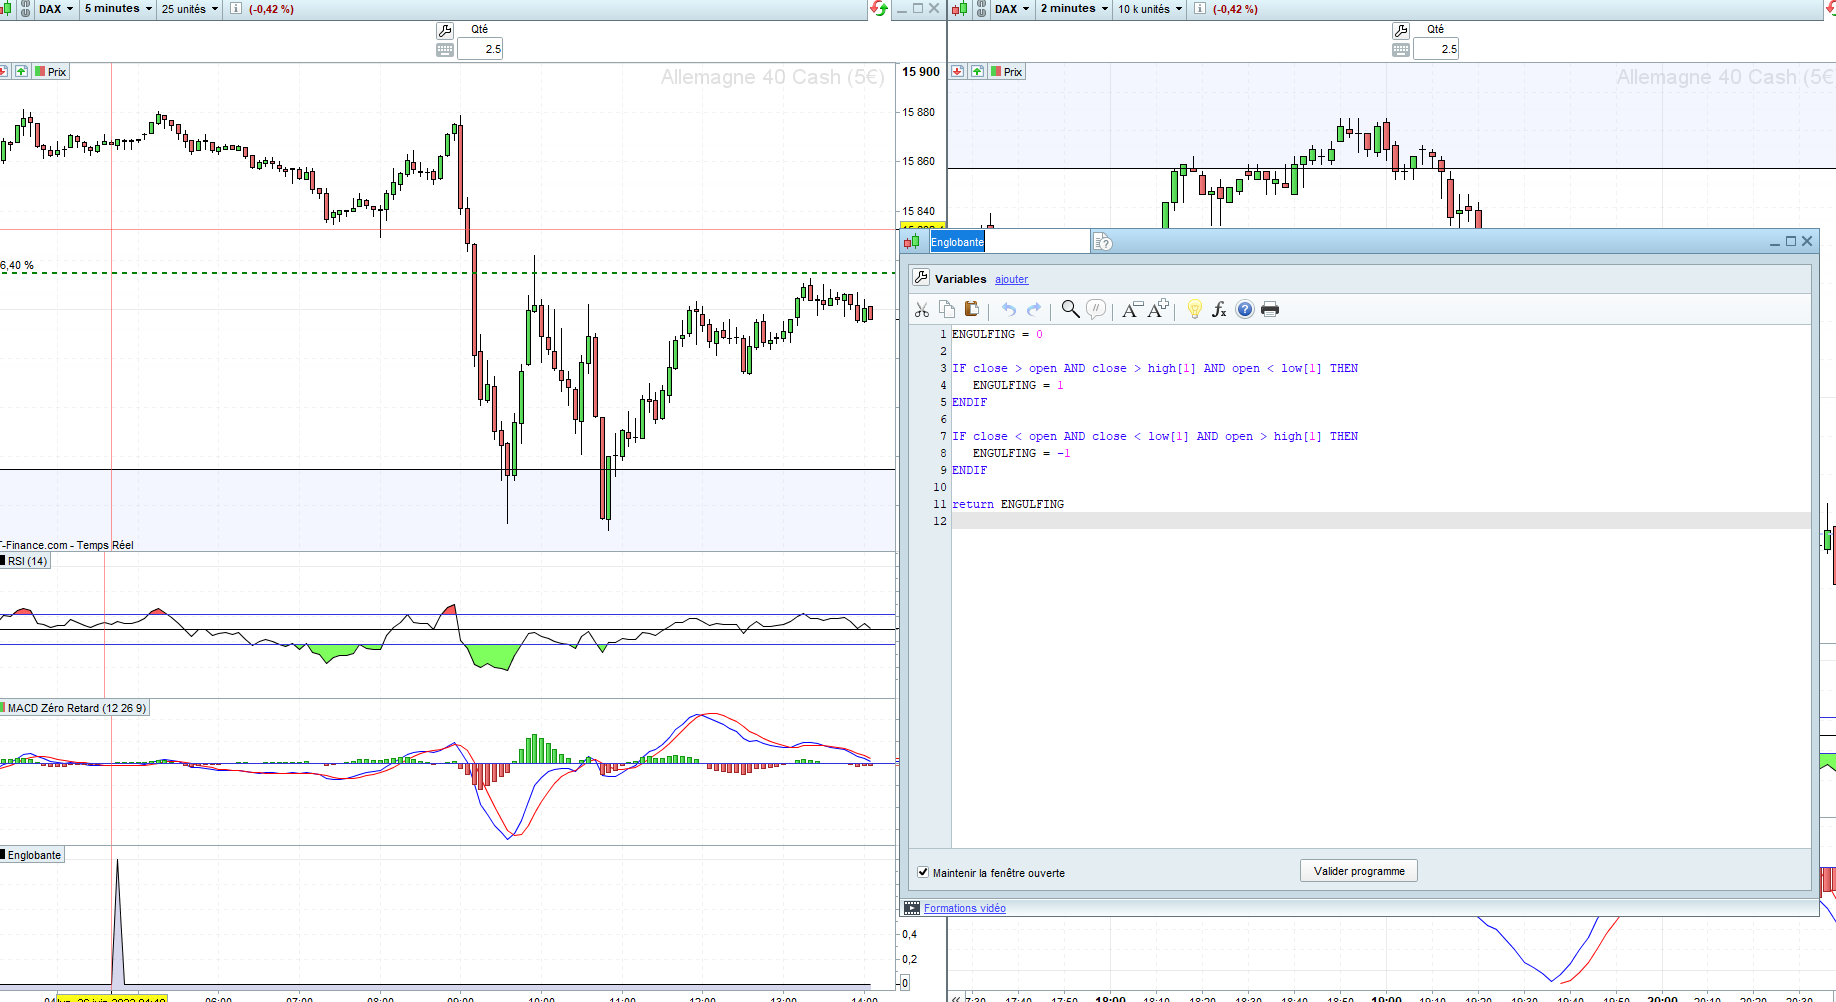
Task: Open the DAX dropdown in the 2 minutes chart
Action: tap(1012, 9)
